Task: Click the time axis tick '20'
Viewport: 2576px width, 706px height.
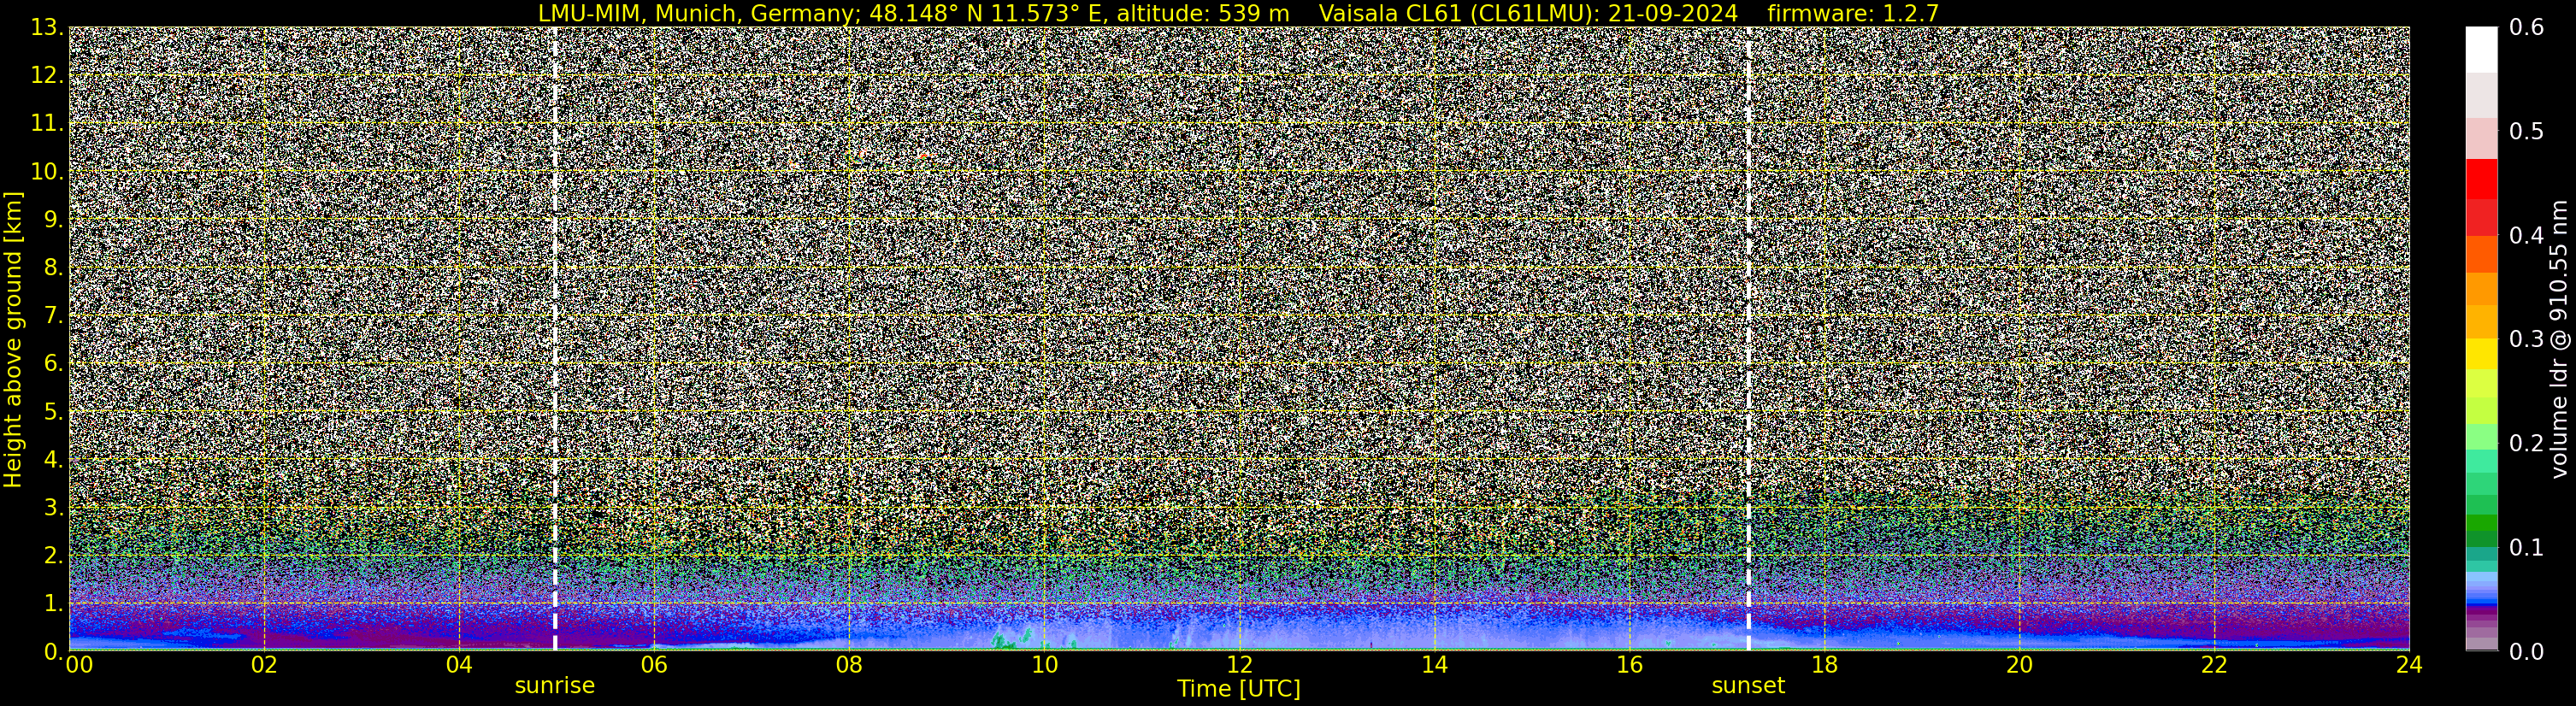Action: click(x=2019, y=665)
